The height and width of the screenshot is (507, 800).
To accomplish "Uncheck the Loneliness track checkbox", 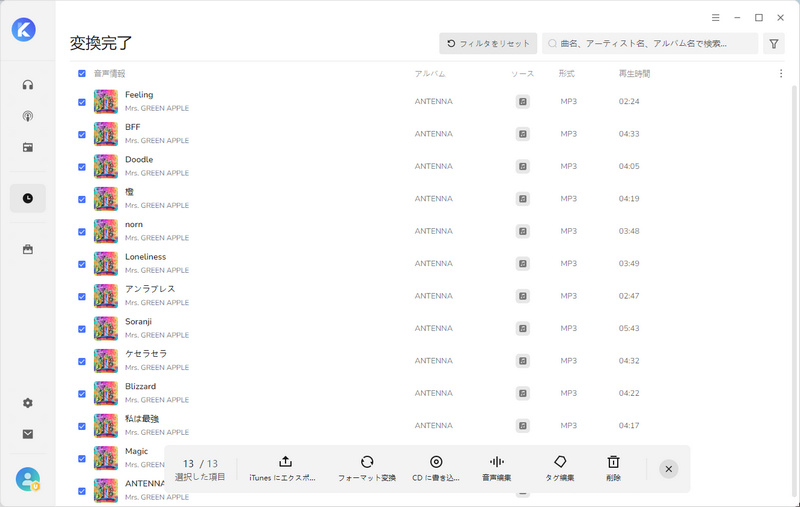I will pos(82,264).
